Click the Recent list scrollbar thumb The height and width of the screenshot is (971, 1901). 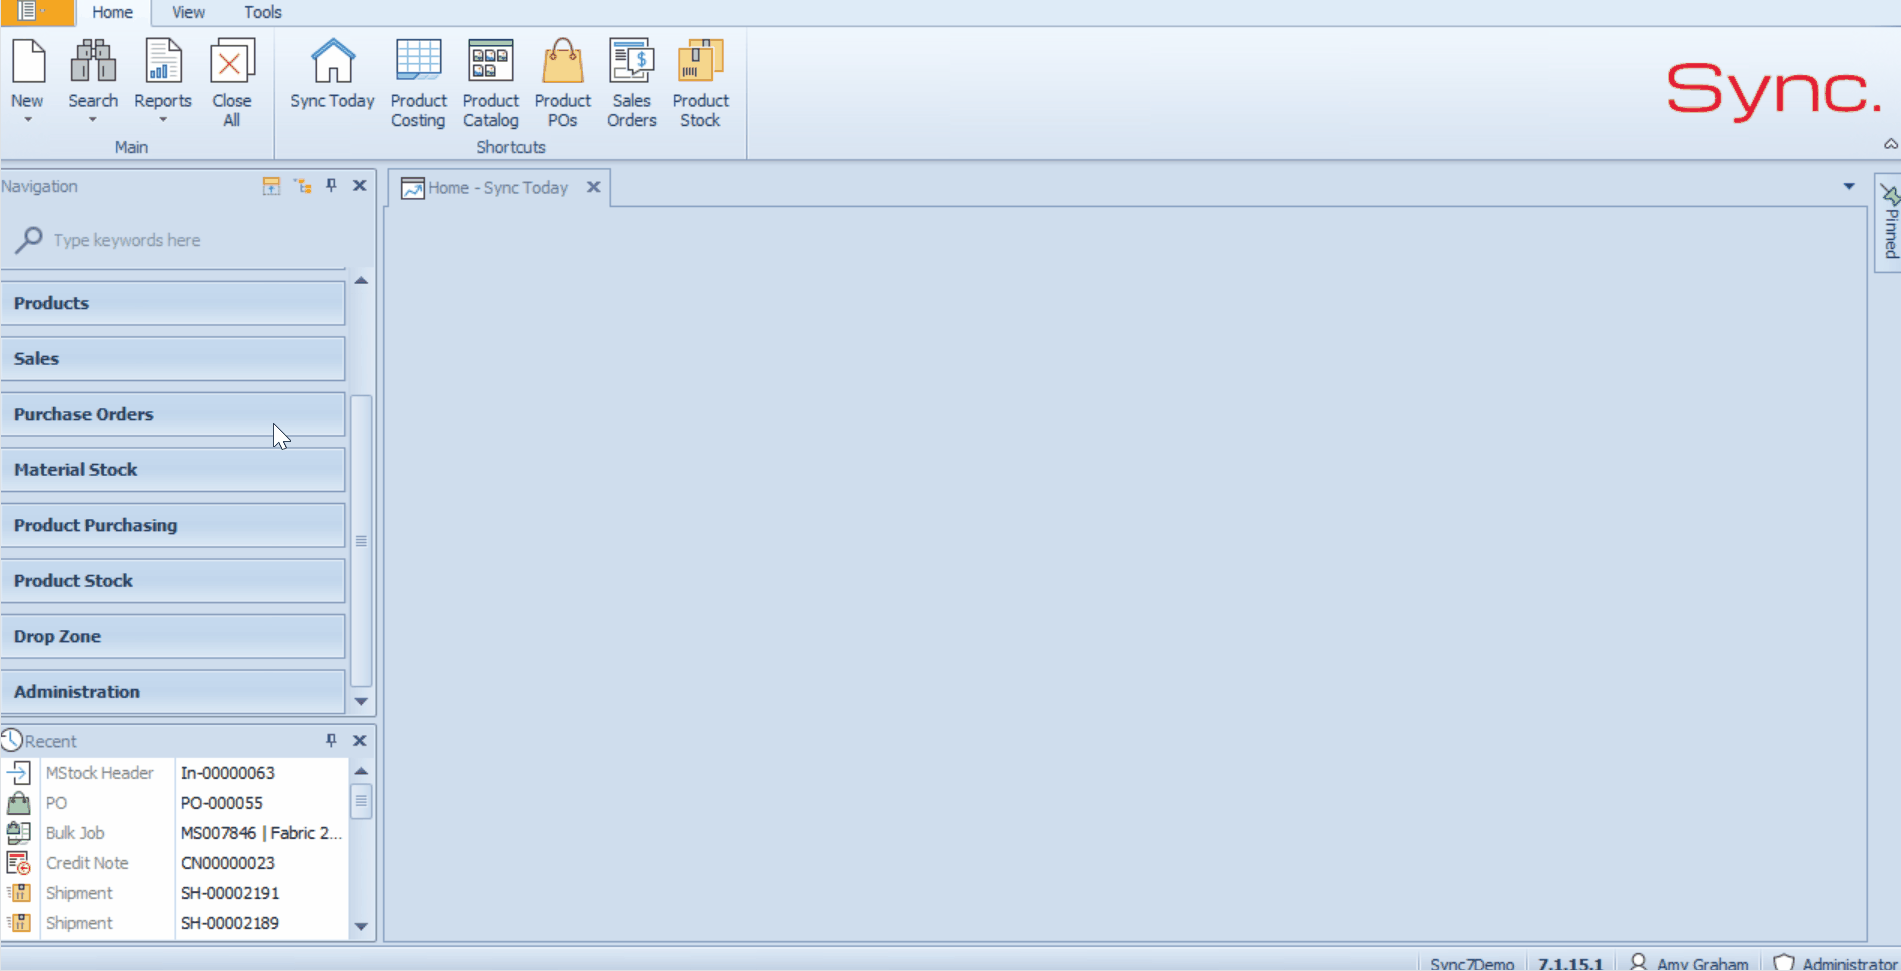click(361, 801)
